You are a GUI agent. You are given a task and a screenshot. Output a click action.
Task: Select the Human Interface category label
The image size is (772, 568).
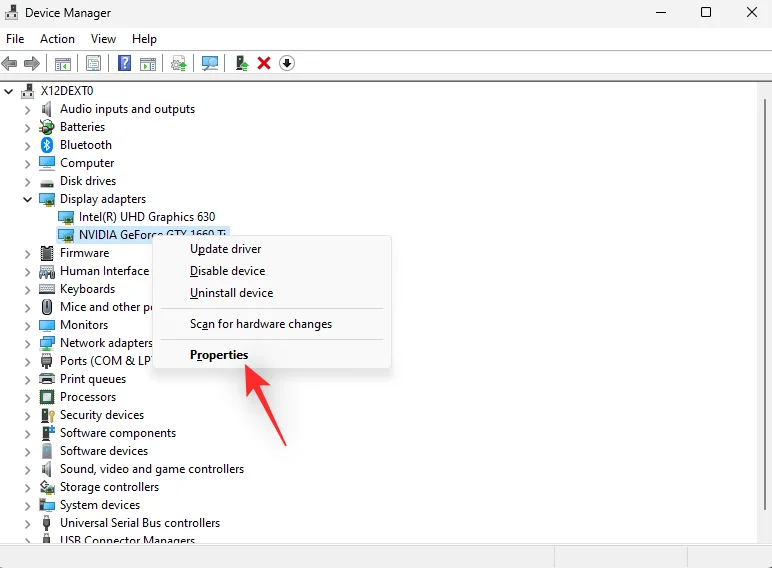(104, 271)
